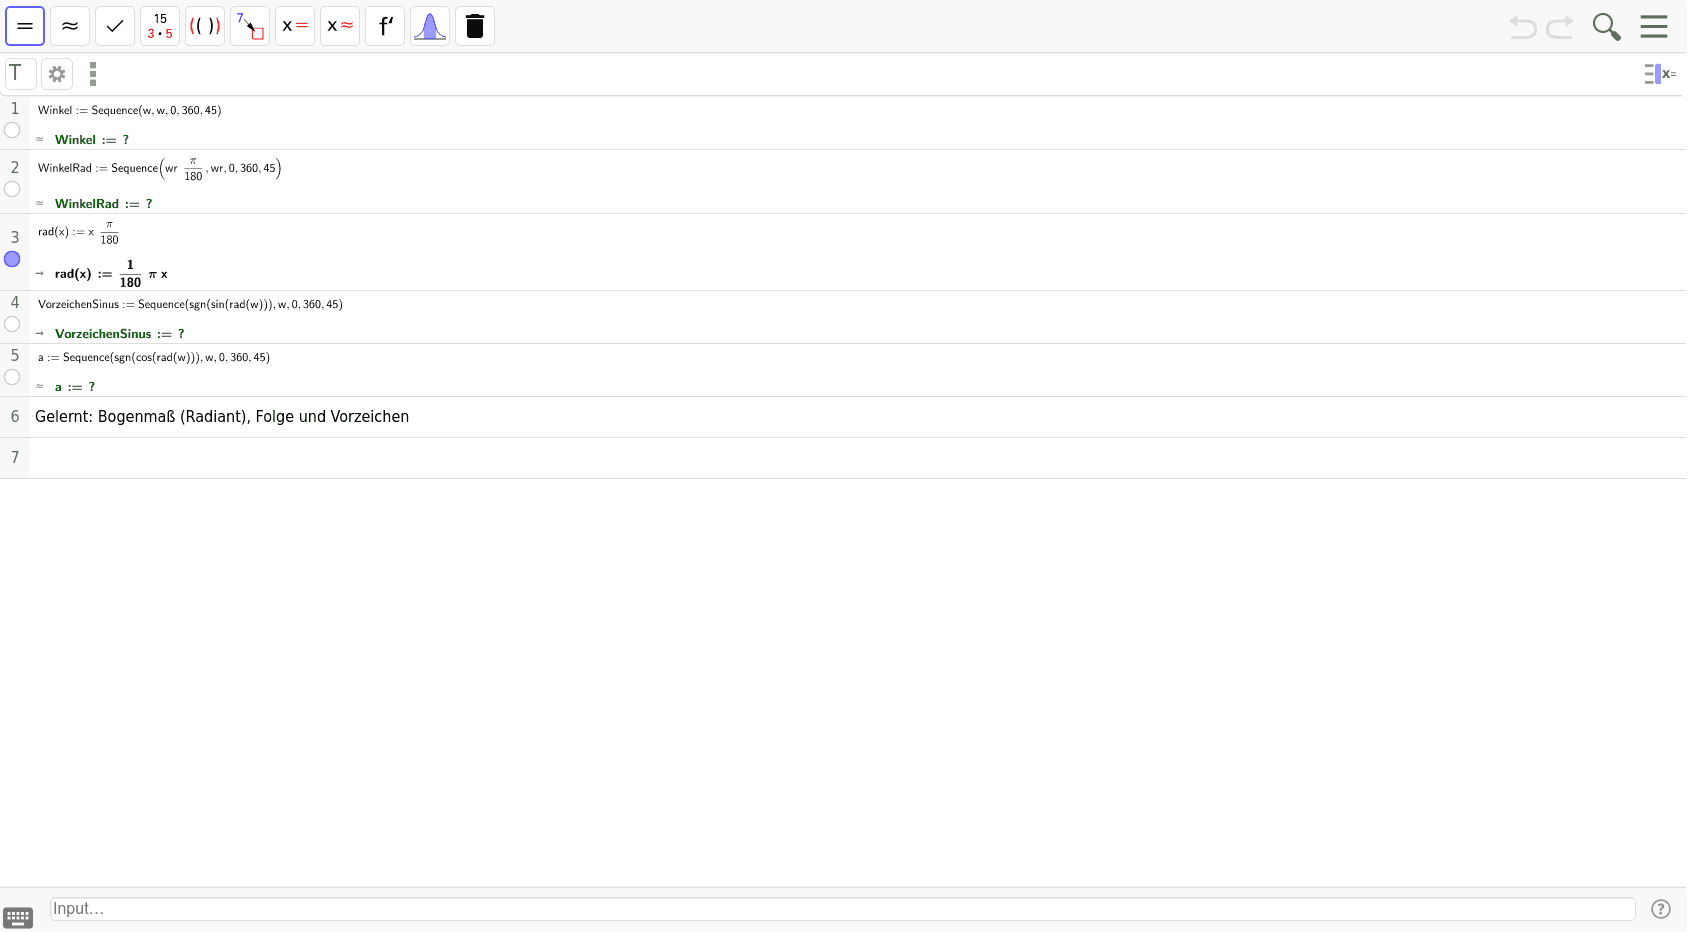This screenshot has width=1688, height=932.
Task: Click the Redo arrow
Action: pos(1560,27)
